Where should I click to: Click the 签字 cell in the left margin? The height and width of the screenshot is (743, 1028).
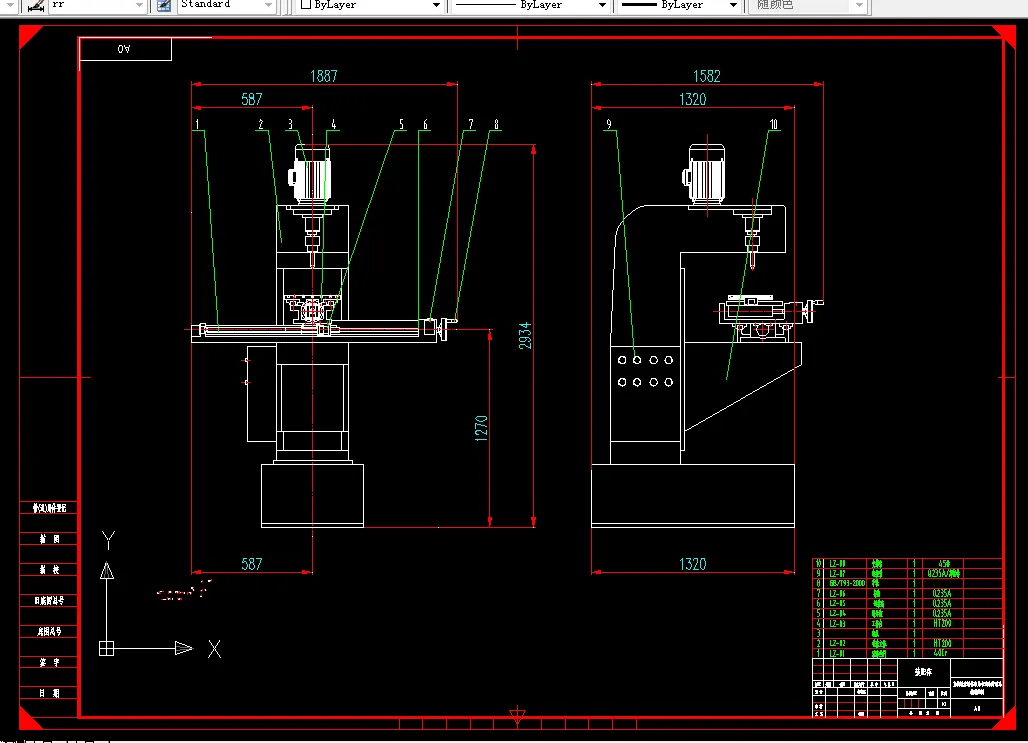49,662
